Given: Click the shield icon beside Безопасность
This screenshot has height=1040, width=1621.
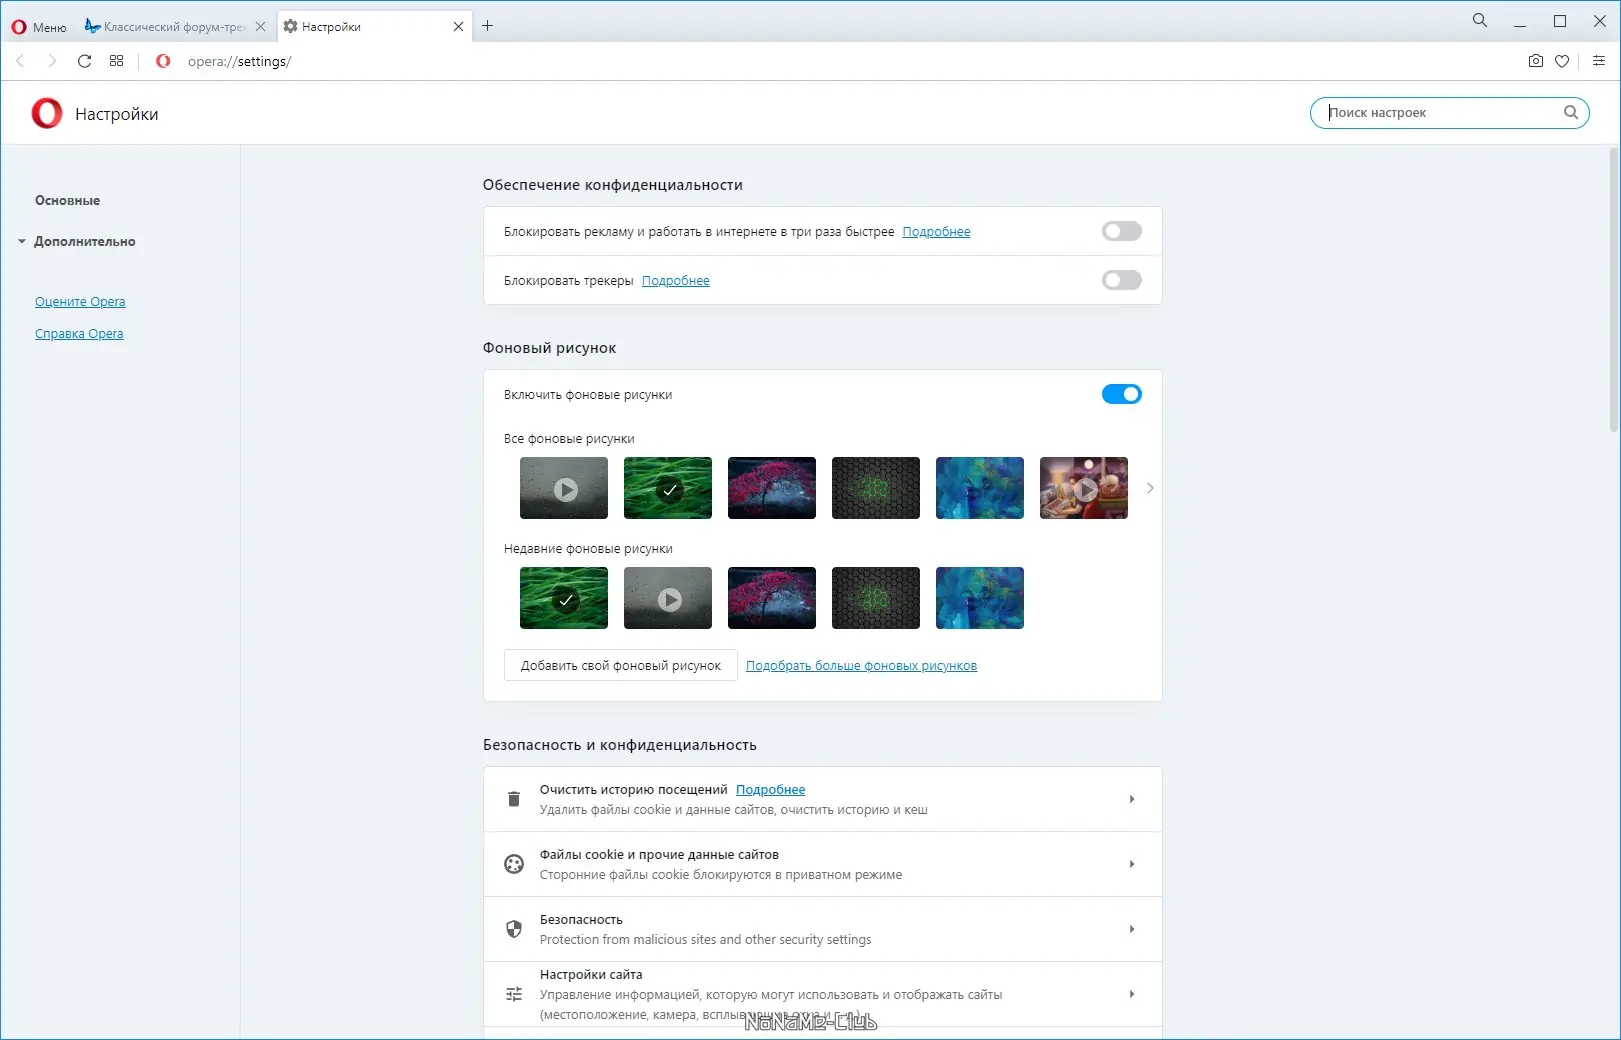Looking at the screenshot, I should [x=514, y=928].
